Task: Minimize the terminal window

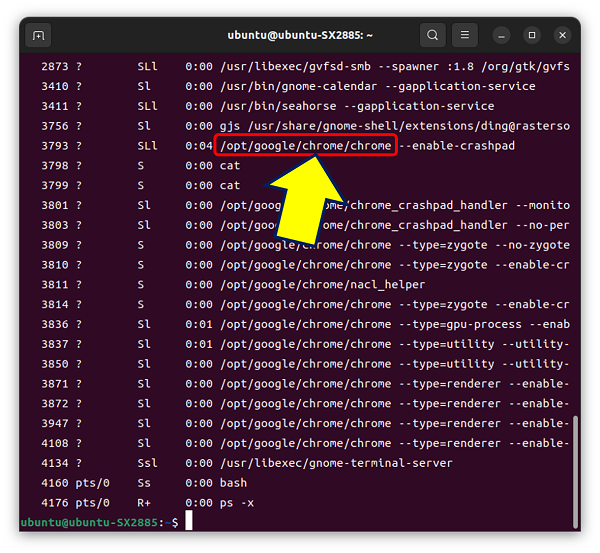Action: click(x=501, y=36)
